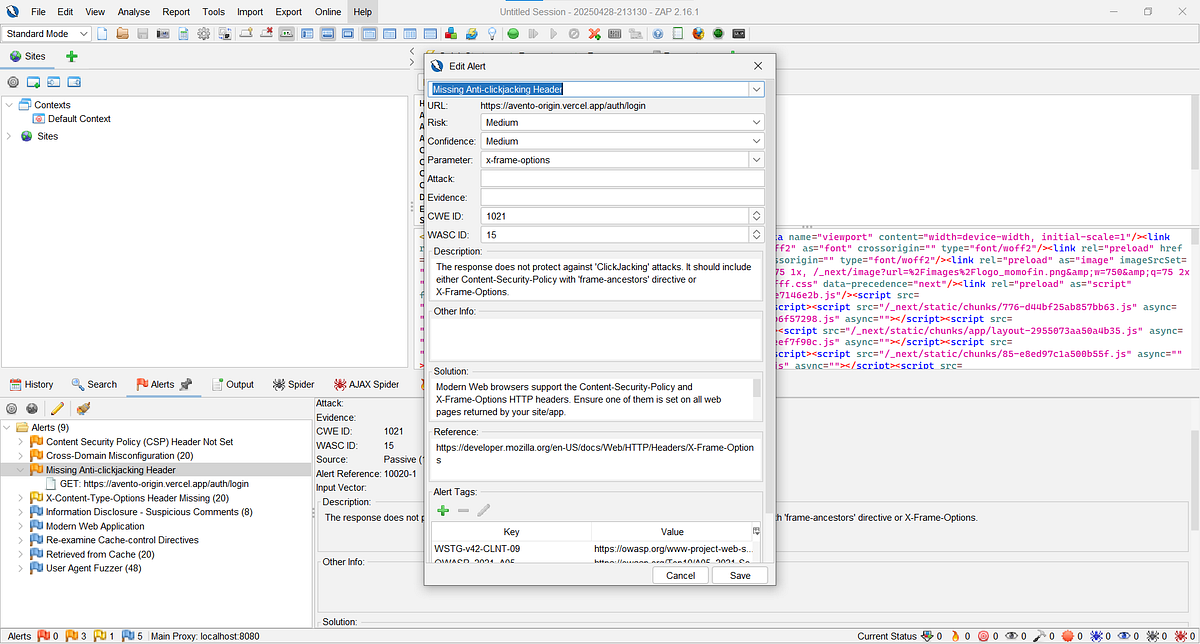Open the Analyse menu

pos(133,12)
